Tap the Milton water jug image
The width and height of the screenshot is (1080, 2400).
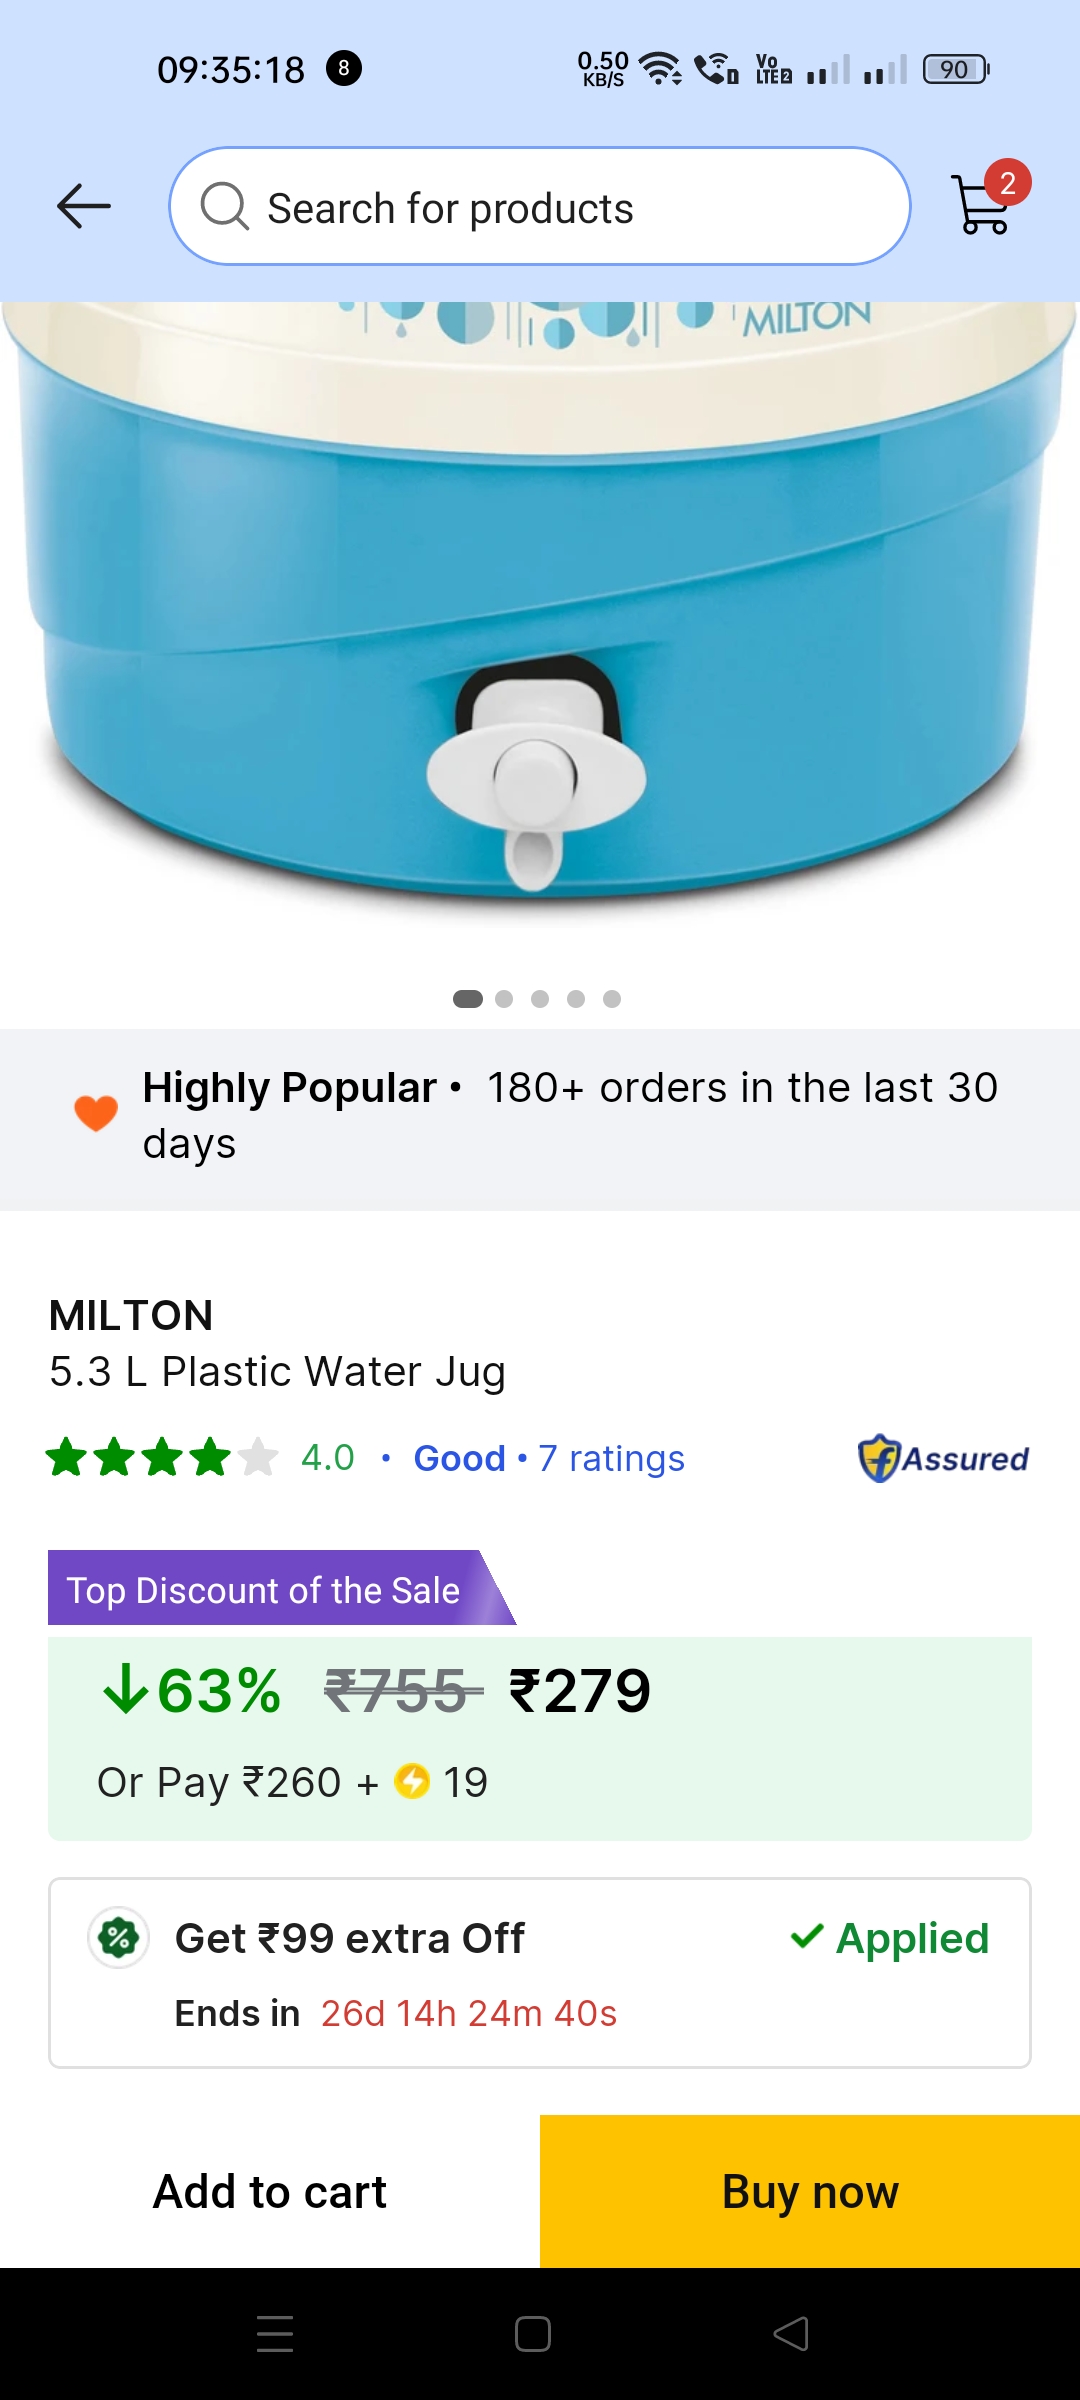tap(540, 620)
